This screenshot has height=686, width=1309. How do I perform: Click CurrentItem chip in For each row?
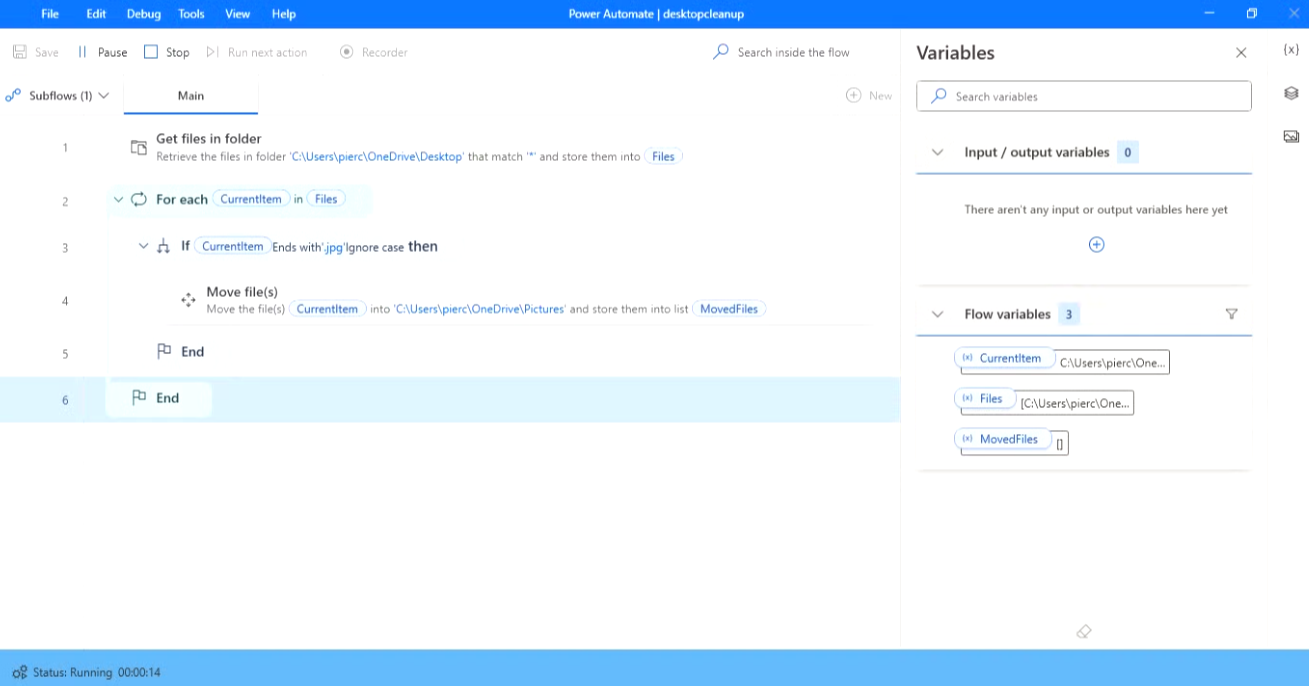click(251, 199)
